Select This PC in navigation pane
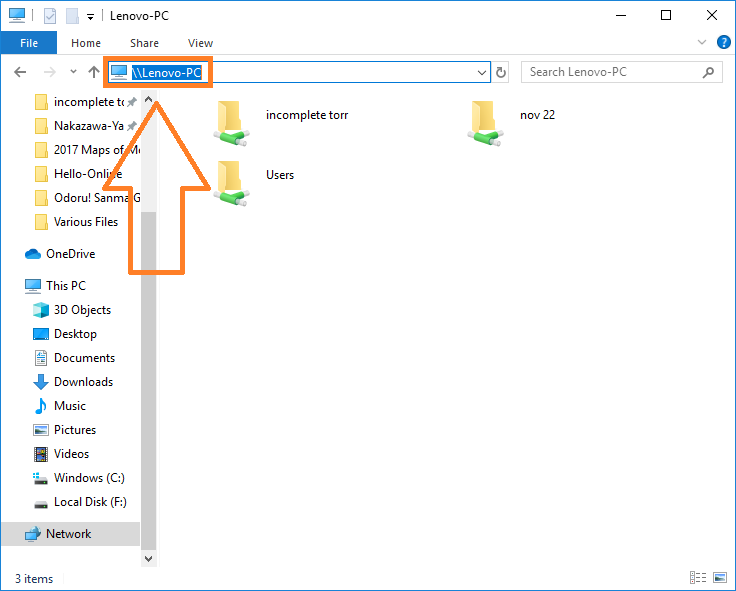 (x=66, y=286)
